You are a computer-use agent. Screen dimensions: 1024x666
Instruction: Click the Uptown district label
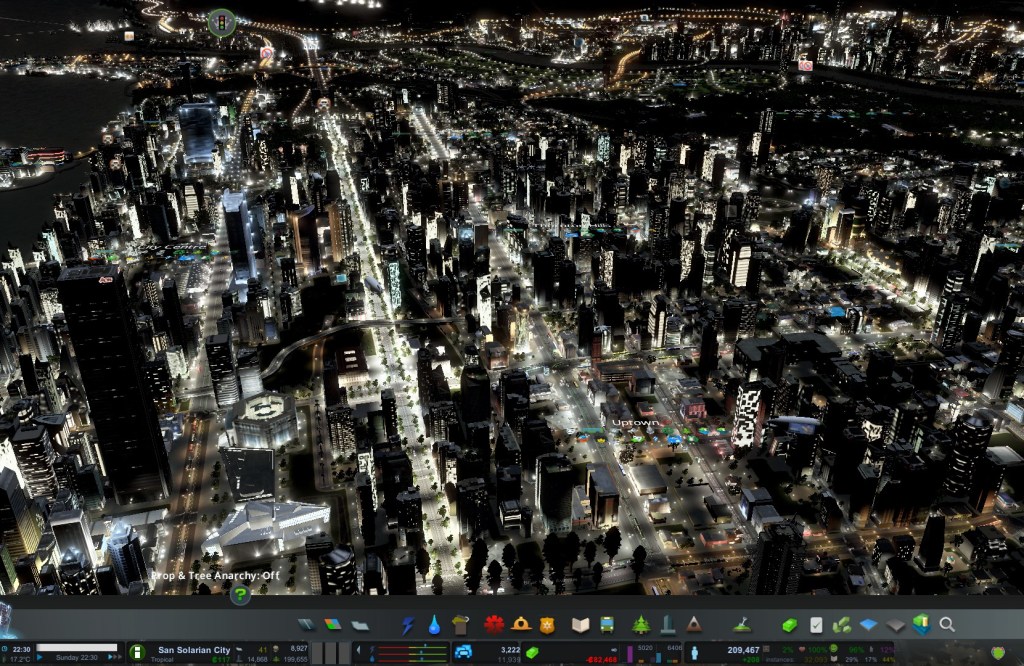coord(636,423)
